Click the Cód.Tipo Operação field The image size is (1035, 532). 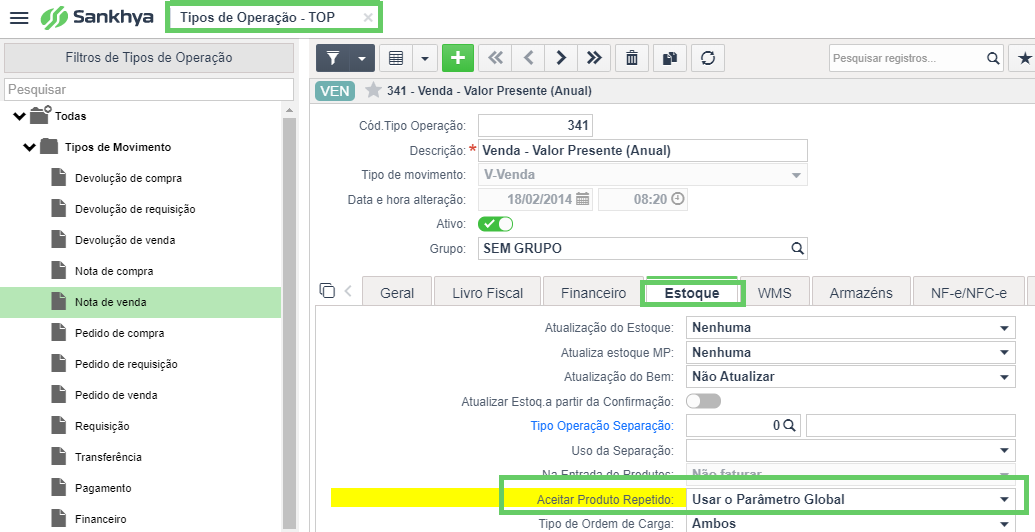click(535, 125)
